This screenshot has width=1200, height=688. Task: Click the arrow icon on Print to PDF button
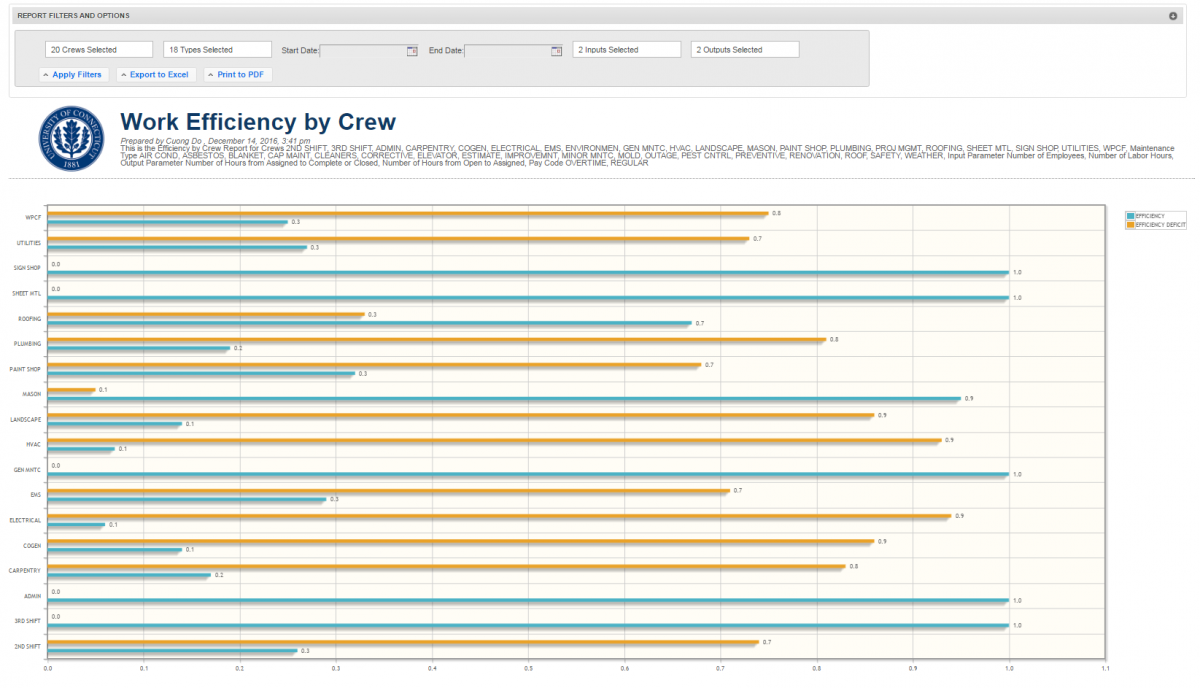(211, 74)
